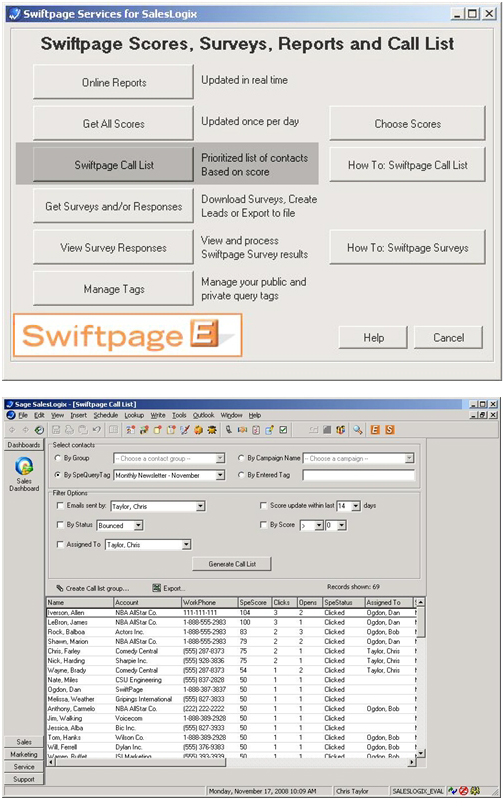The image size is (503, 806).
Task: Click the Get All Scores button
Action: coord(114,123)
